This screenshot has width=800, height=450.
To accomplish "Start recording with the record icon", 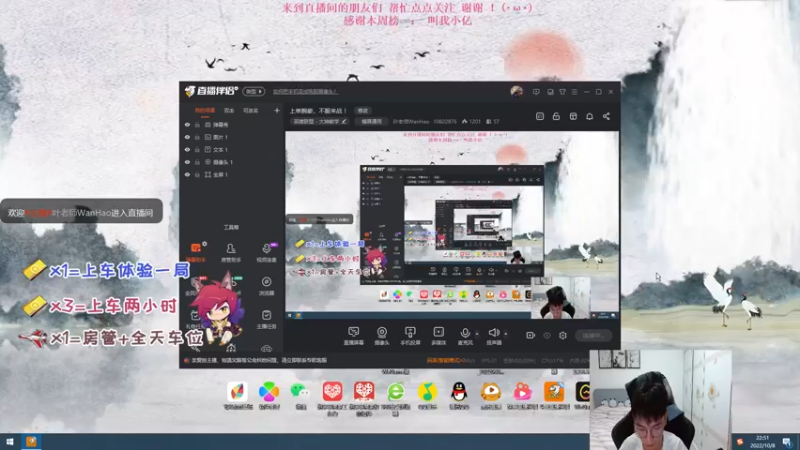I will click(x=531, y=335).
